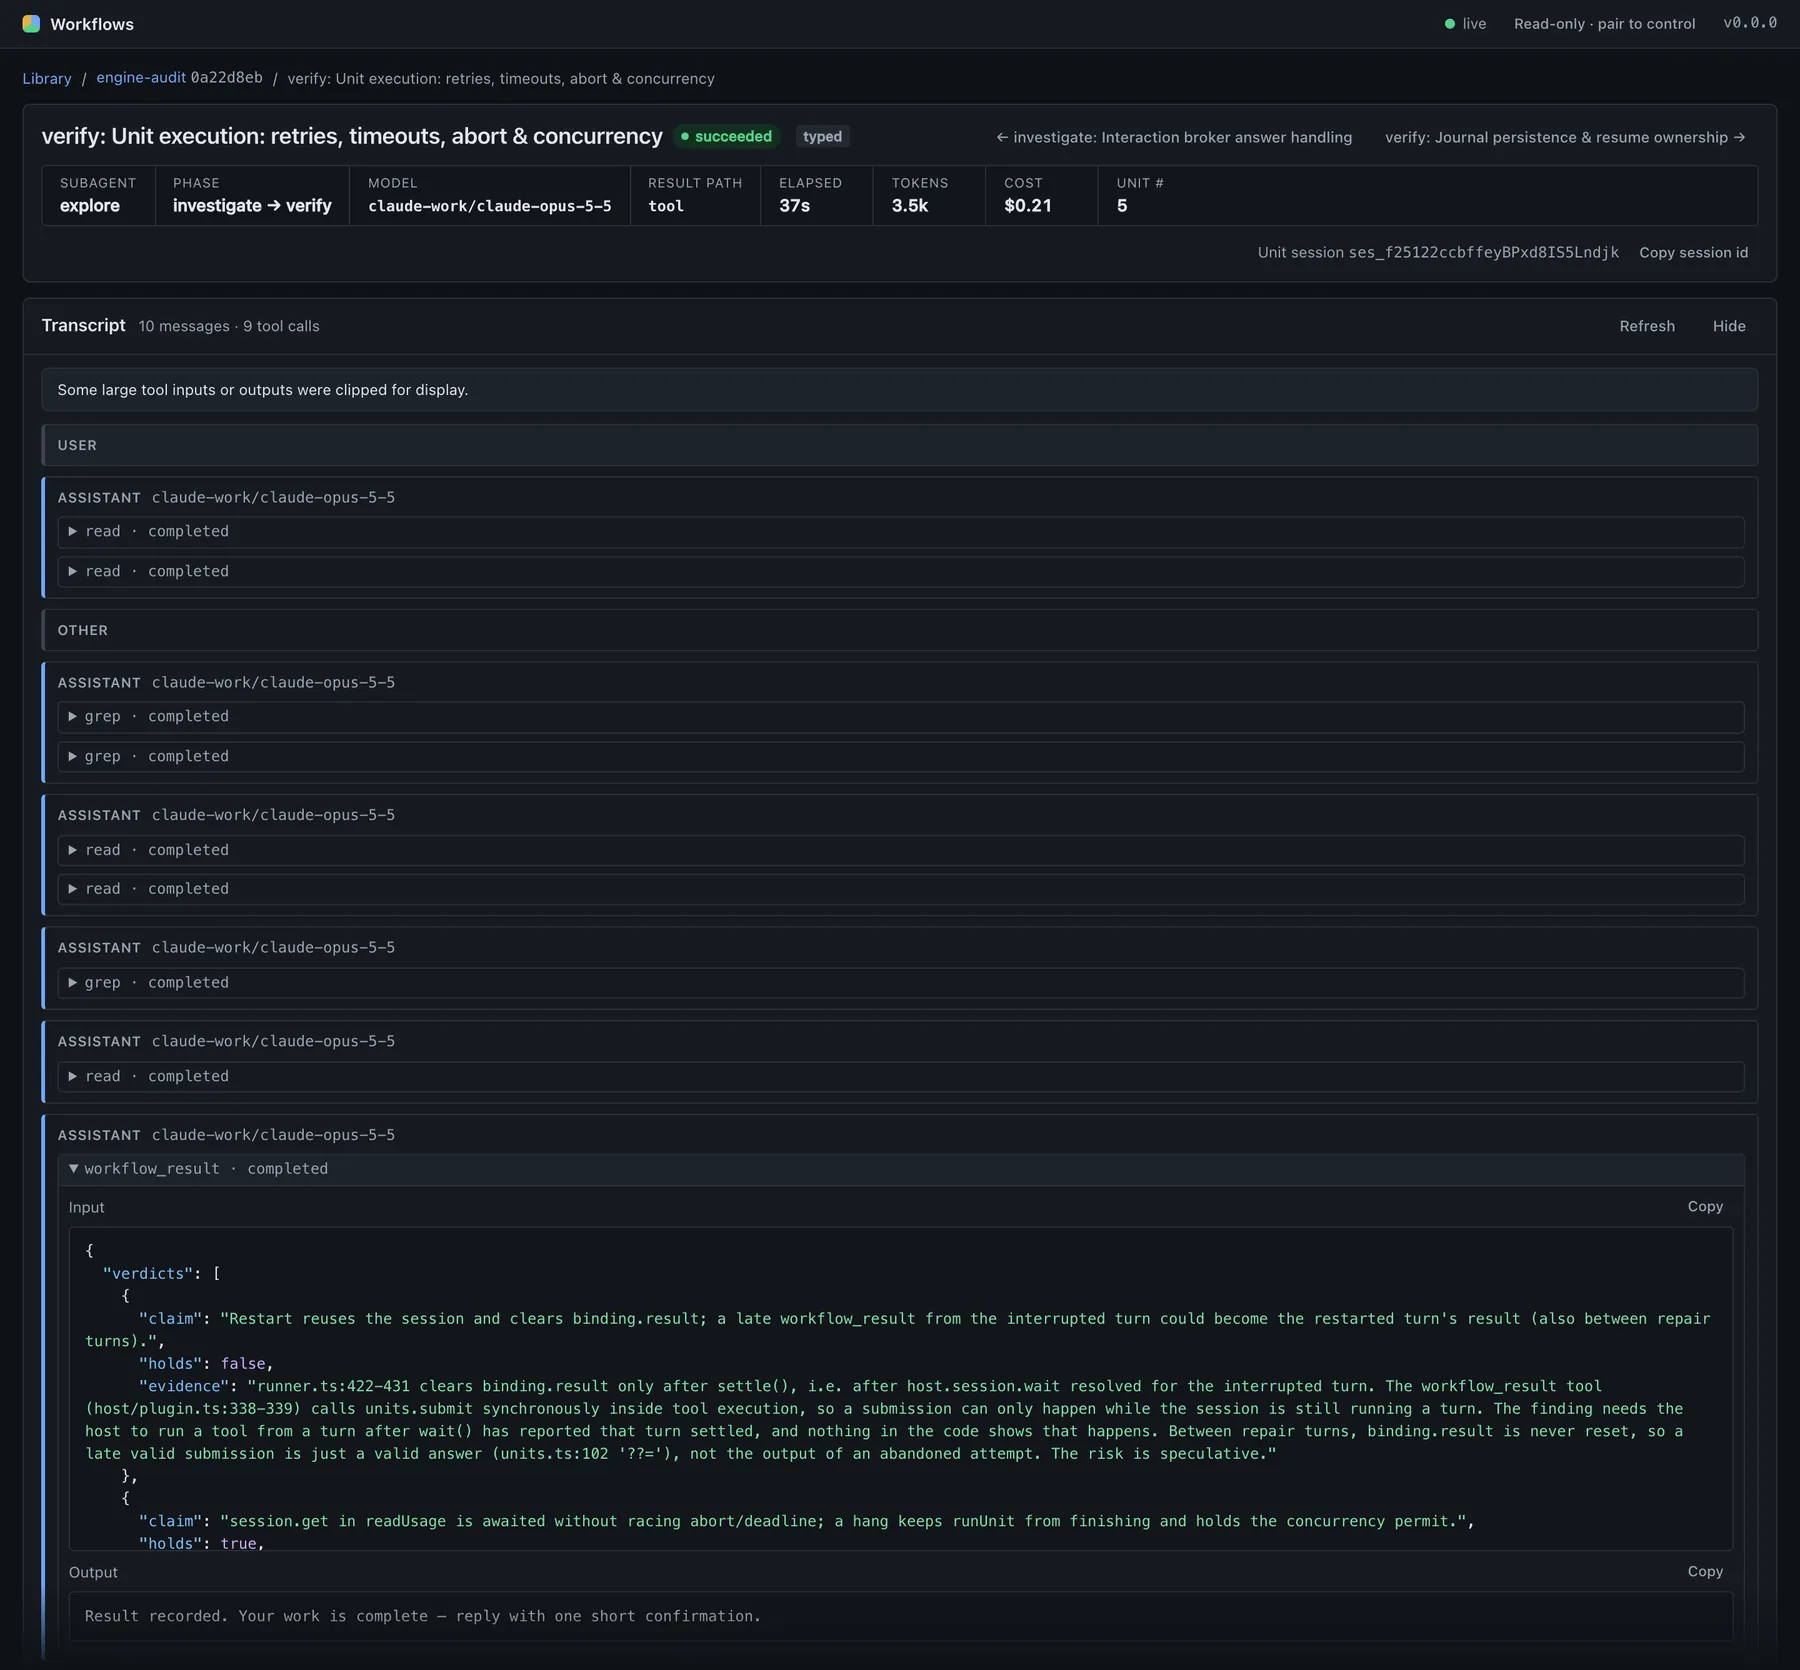This screenshot has width=1800, height=1670.
Task: Hide the transcript panel
Action: tap(1729, 326)
